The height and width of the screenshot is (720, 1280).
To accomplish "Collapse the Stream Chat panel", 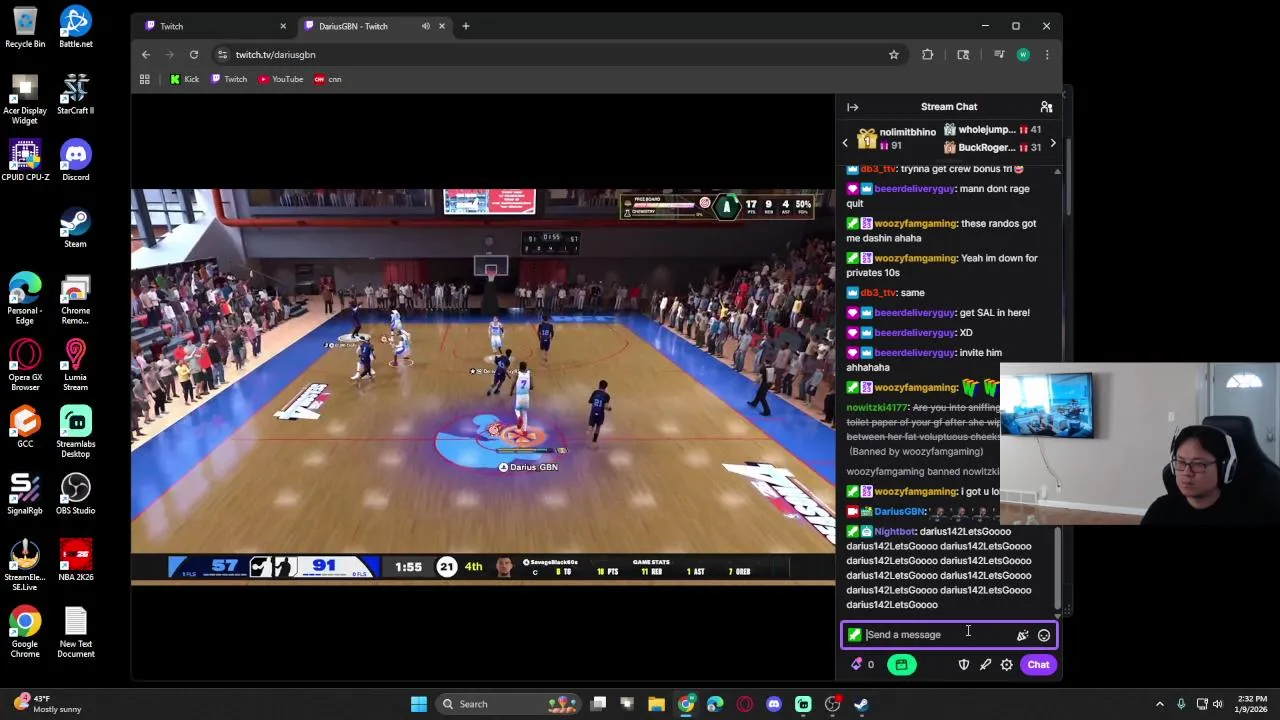I will (x=852, y=107).
